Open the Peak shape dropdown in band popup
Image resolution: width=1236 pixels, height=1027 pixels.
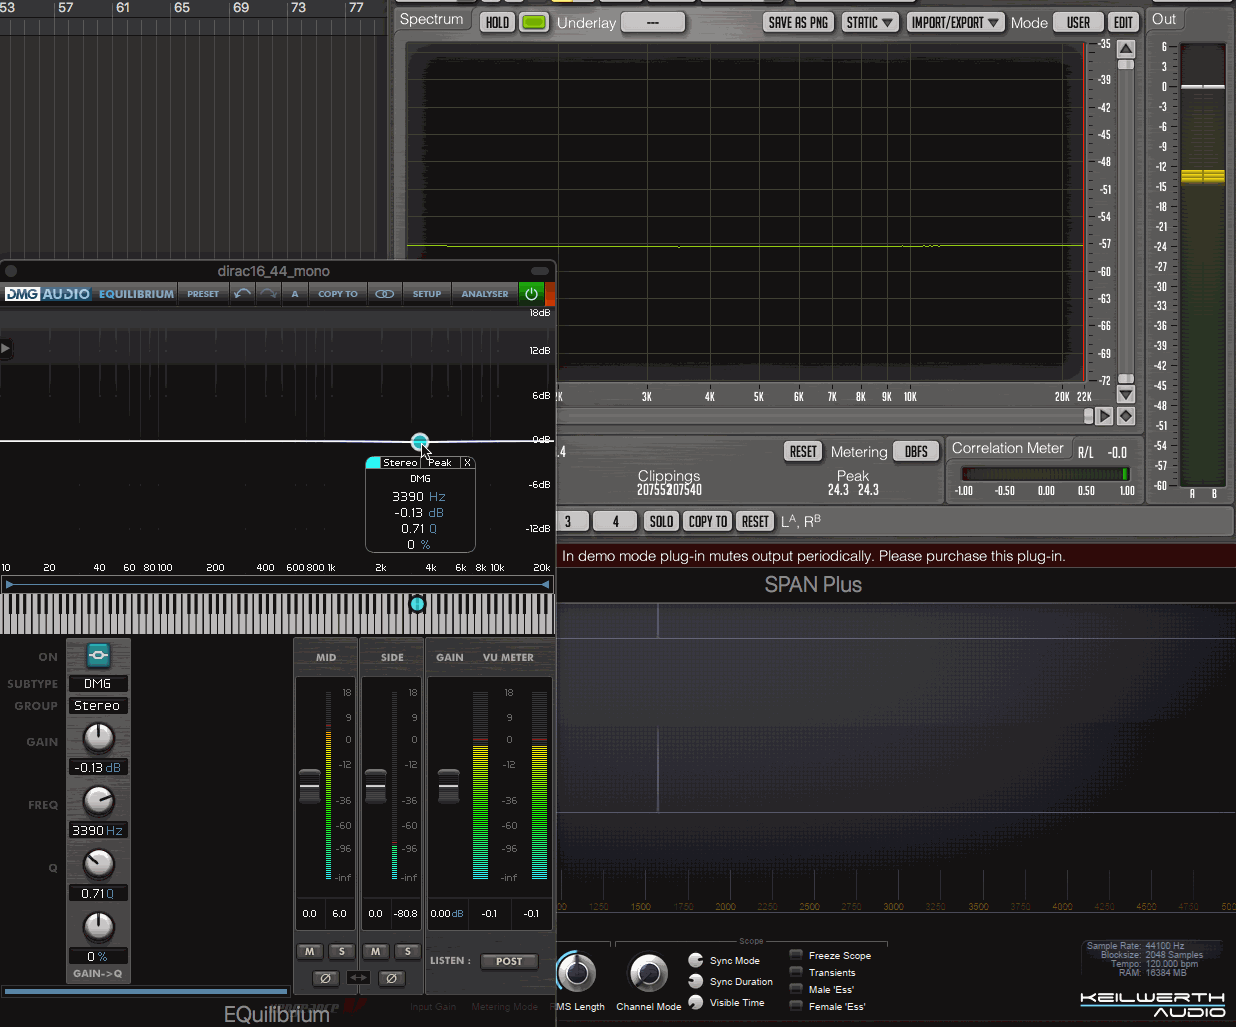coord(440,462)
